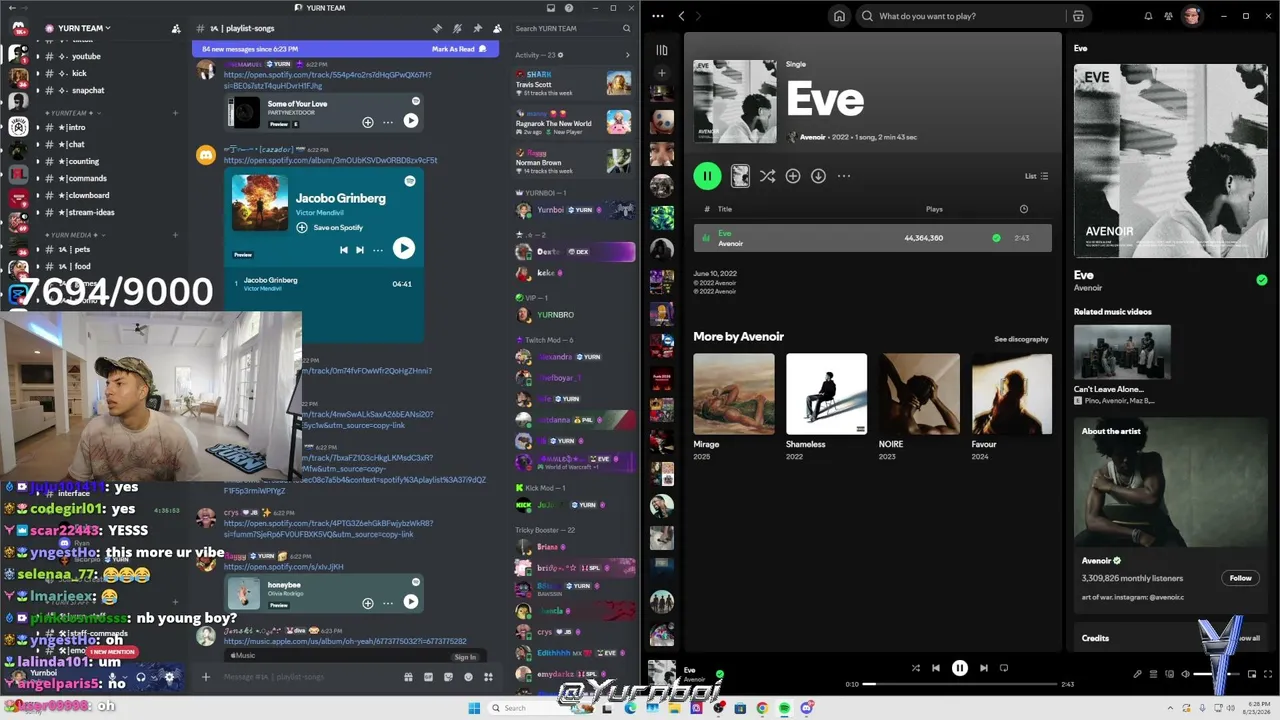
Task: Add Eve single to Your Library
Action: click(x=793, y=176)
